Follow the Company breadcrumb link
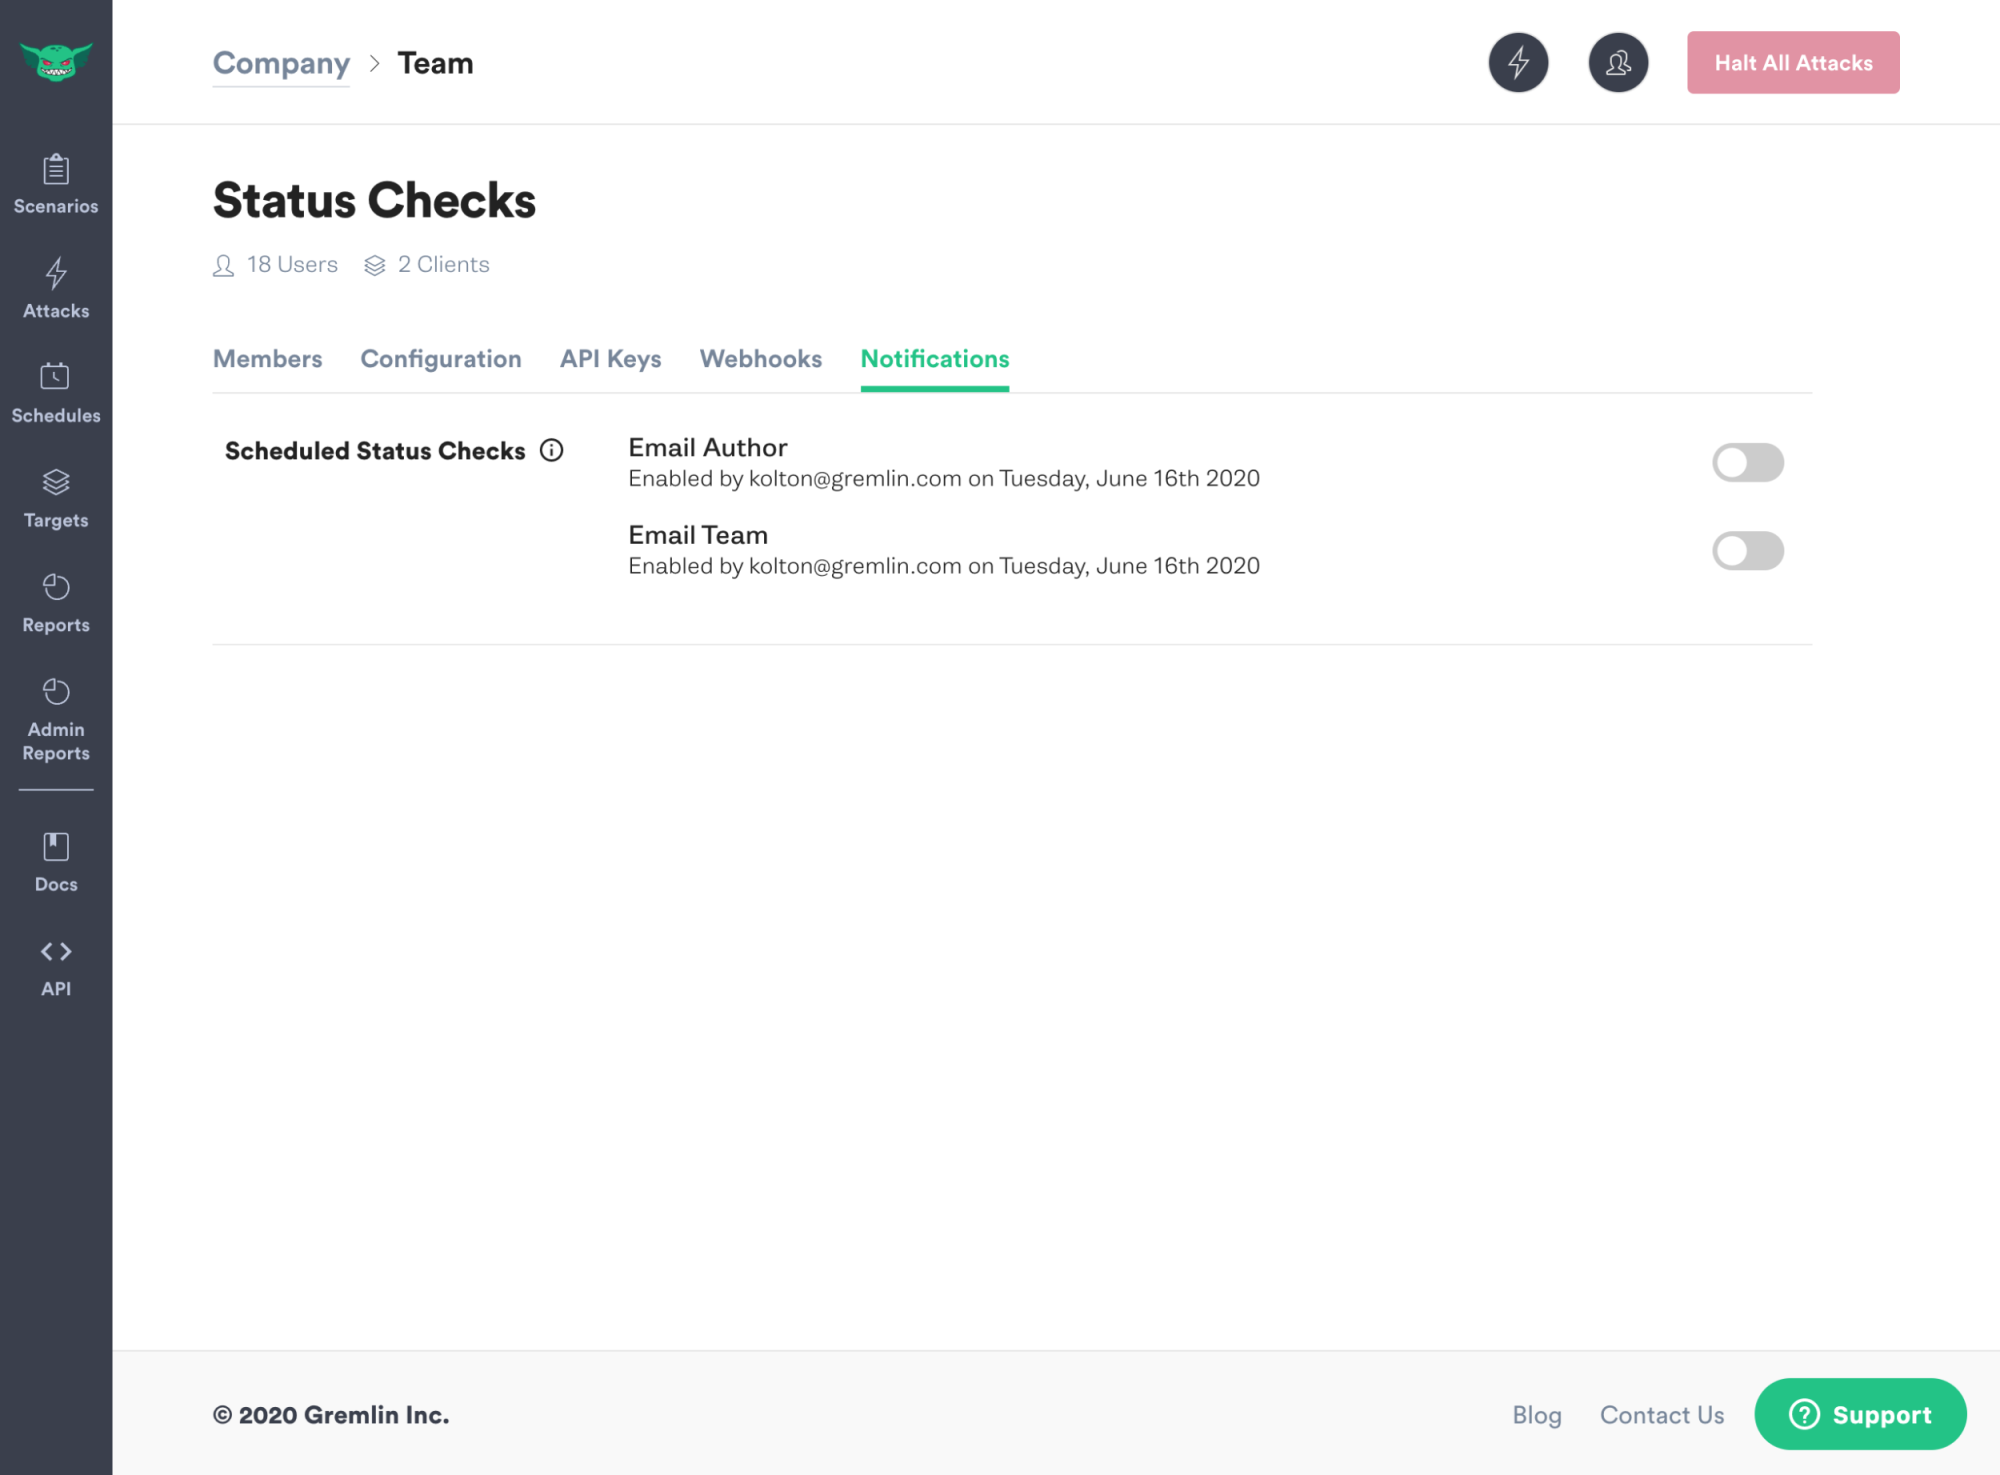 [282, 63]
